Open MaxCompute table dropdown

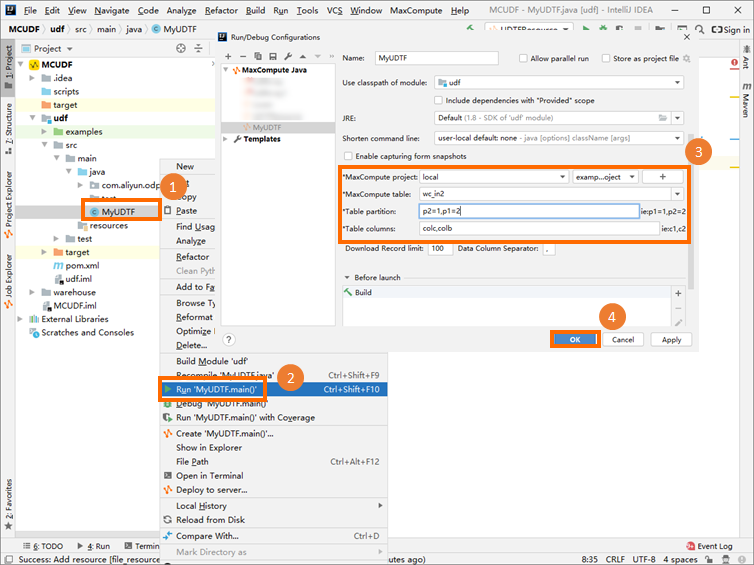click(x=677, y=194)
